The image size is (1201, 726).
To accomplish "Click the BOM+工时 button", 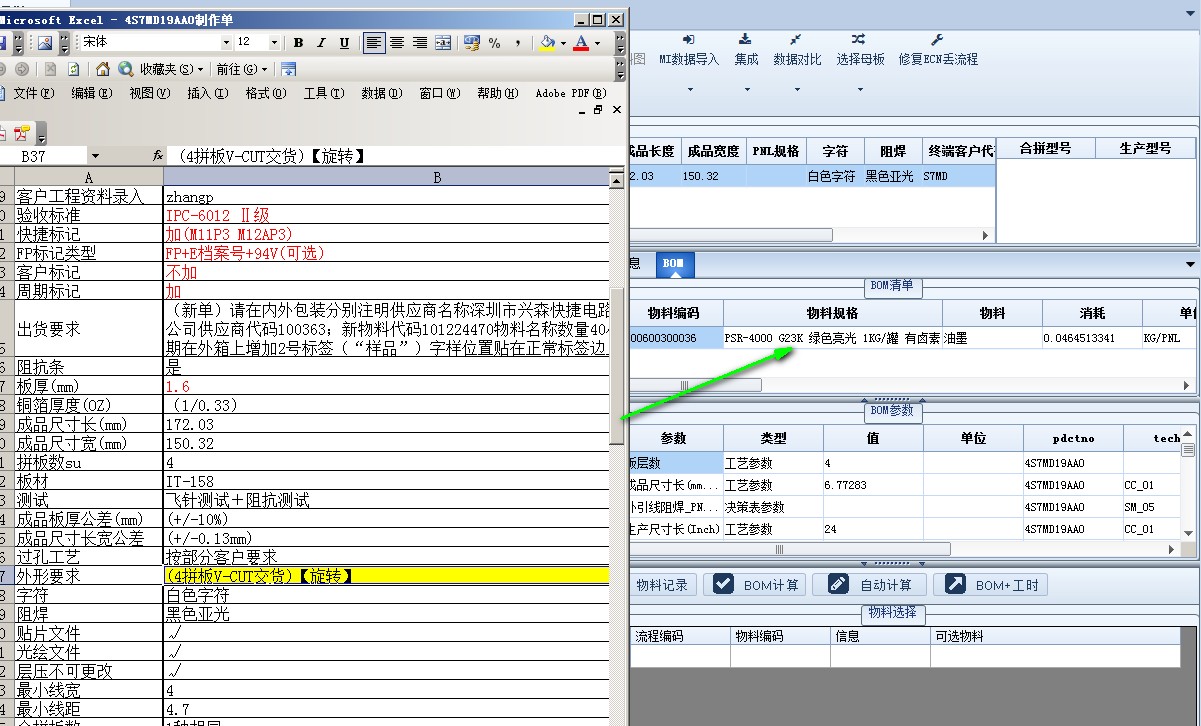I will coord(990,585).
